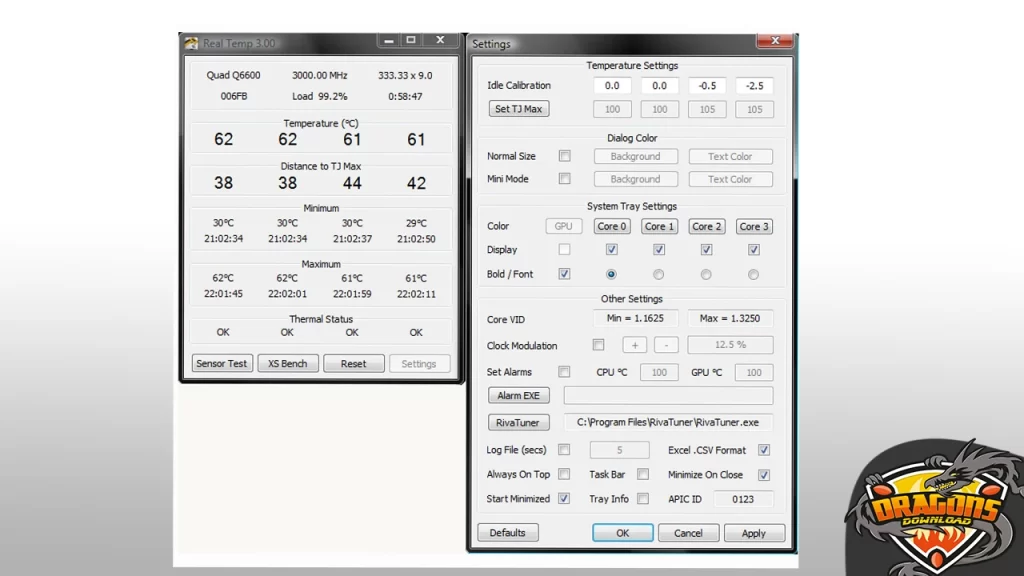Uncheck Start Minimized option
Image resolution: width=1024 pixels, height=576 pixels.
(564, 498)
